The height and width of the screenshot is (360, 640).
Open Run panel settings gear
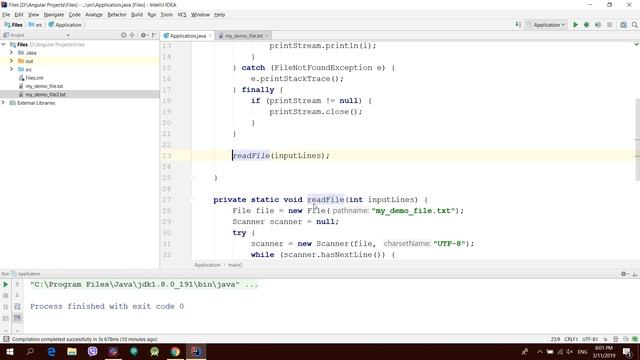[x=624, y=274]
